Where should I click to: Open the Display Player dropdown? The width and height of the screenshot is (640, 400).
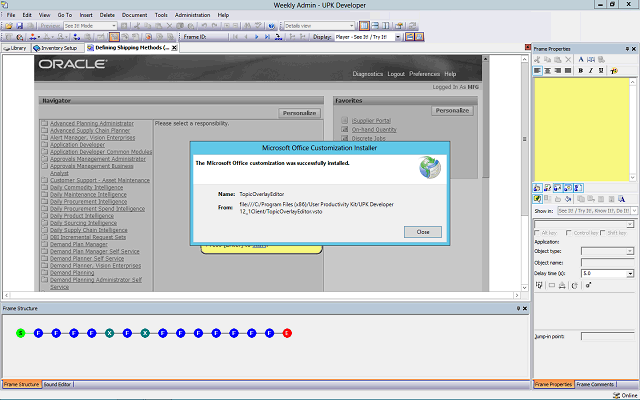398,37
